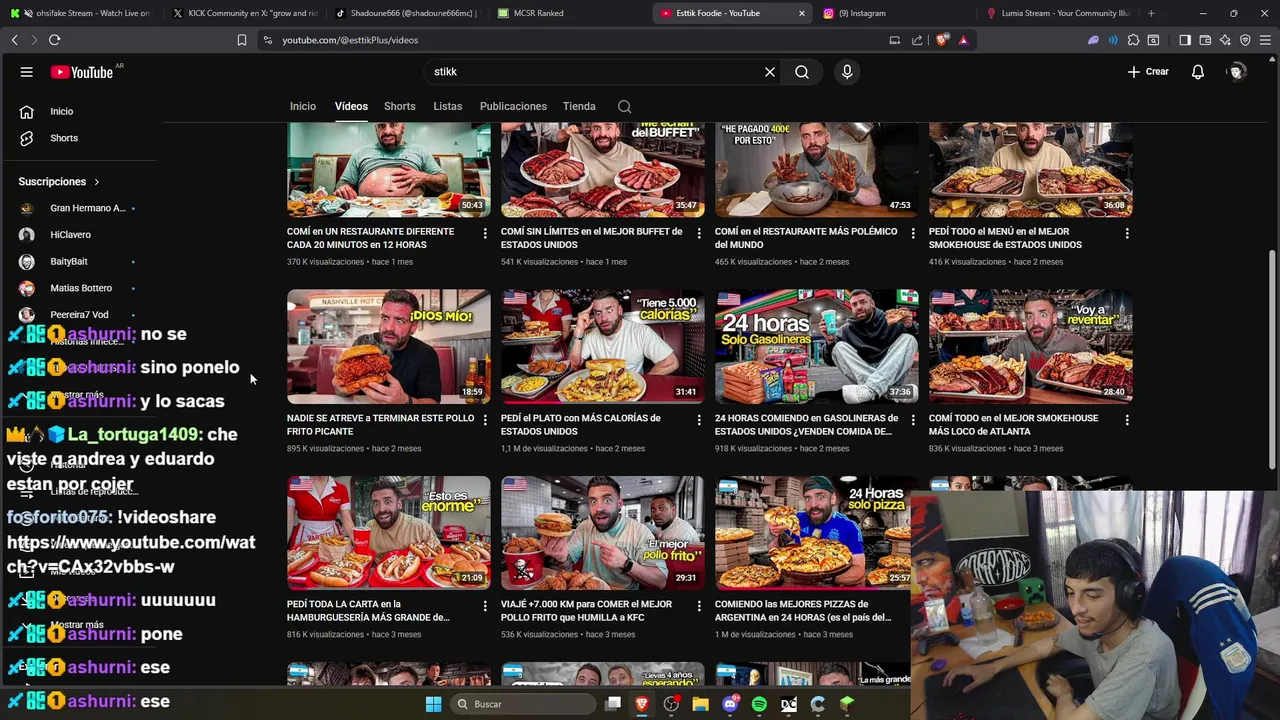This screenshot has height=720, width=1280.
Task: Open Brave Shields lion icon
Action: point(942,40)
